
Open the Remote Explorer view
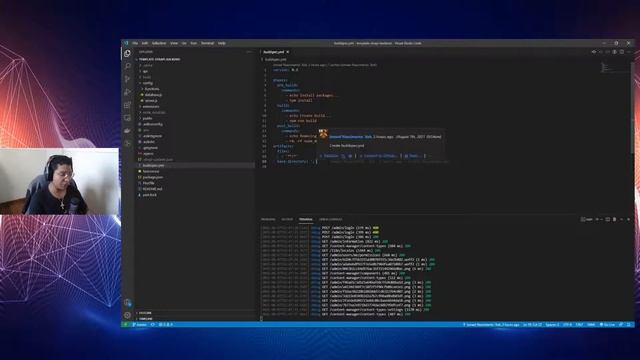(127, 118)
